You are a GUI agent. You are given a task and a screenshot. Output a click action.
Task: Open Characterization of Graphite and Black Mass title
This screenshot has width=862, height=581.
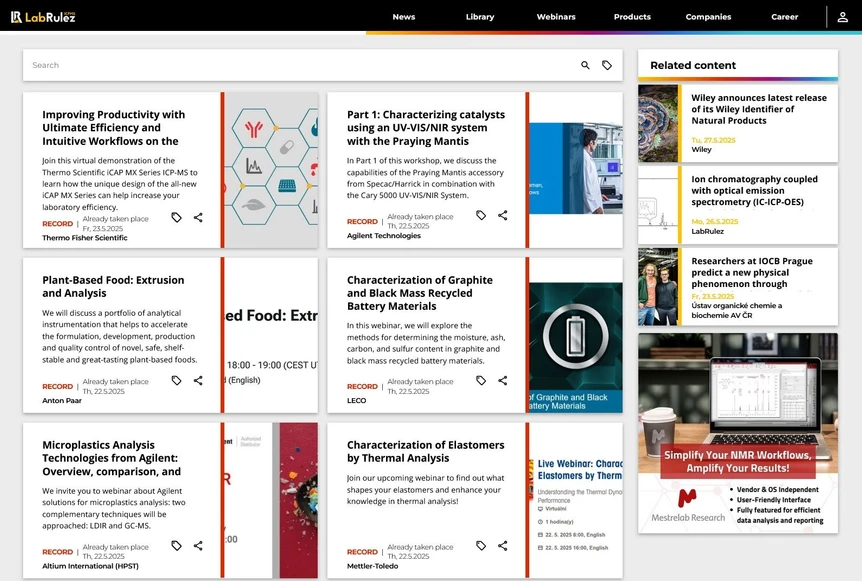(419, 293)
